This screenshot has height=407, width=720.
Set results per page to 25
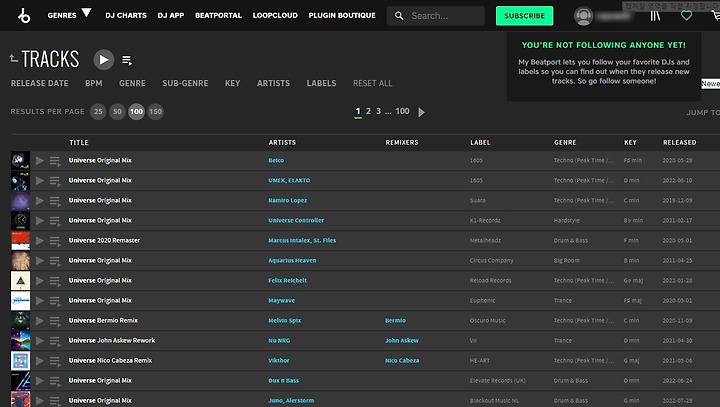click(98, 112)
